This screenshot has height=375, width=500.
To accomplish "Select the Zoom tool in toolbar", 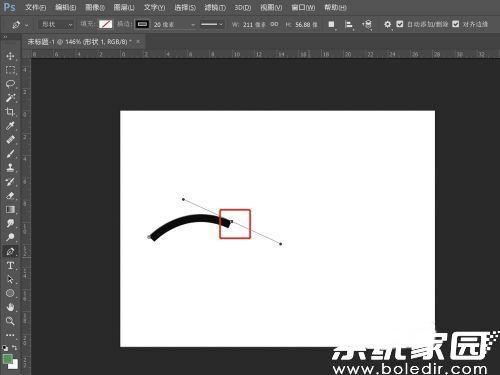I will [10, 321].
